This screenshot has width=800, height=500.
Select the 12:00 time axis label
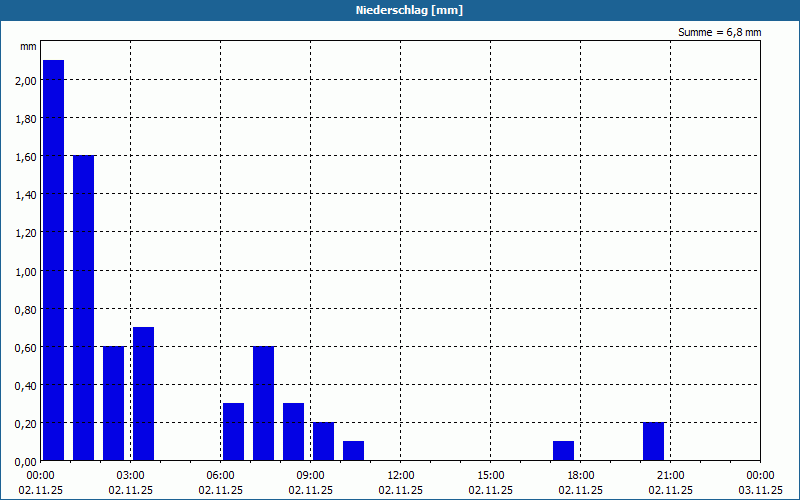pos(401,476)
